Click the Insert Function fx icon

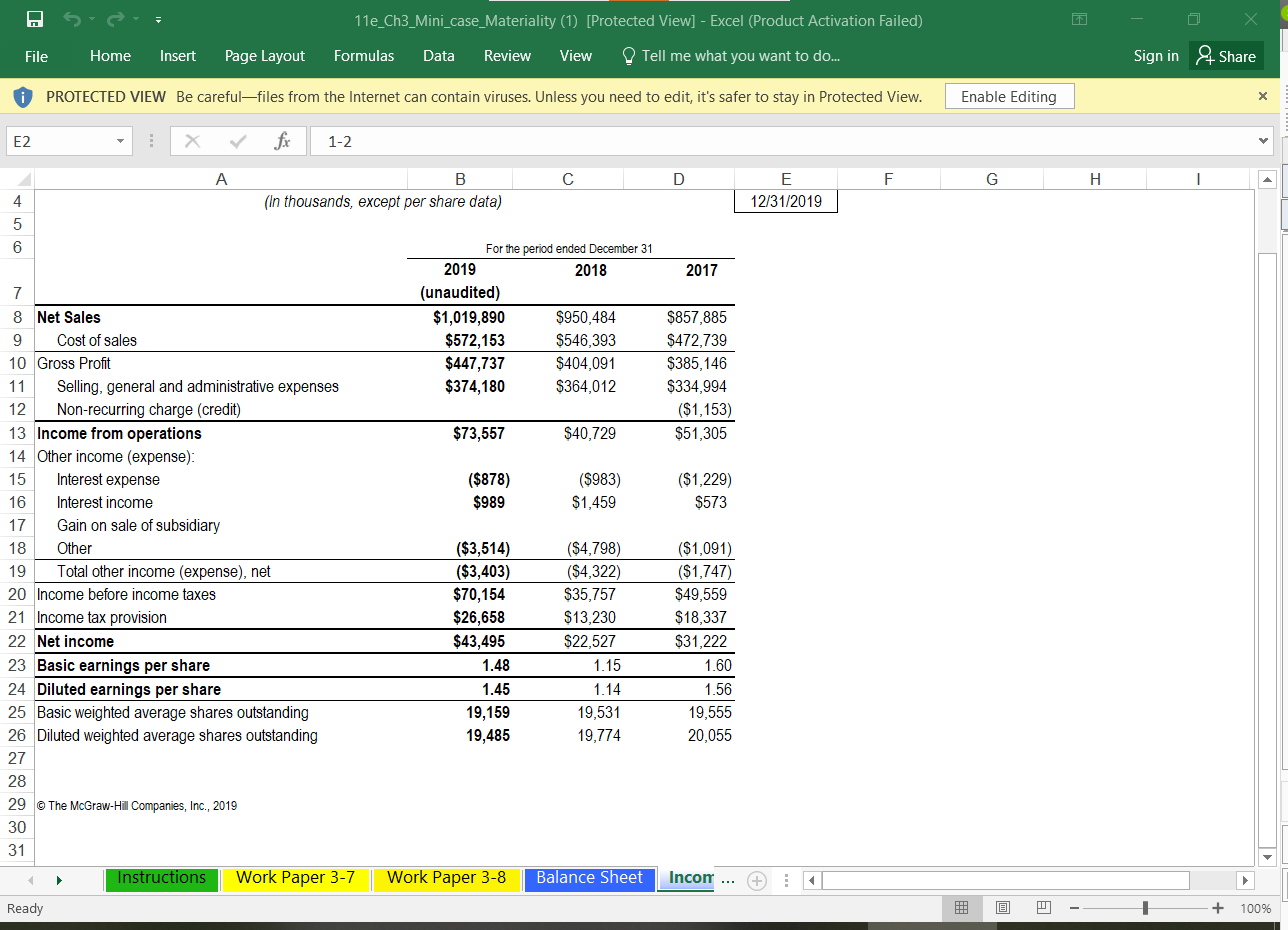(283, 142)
